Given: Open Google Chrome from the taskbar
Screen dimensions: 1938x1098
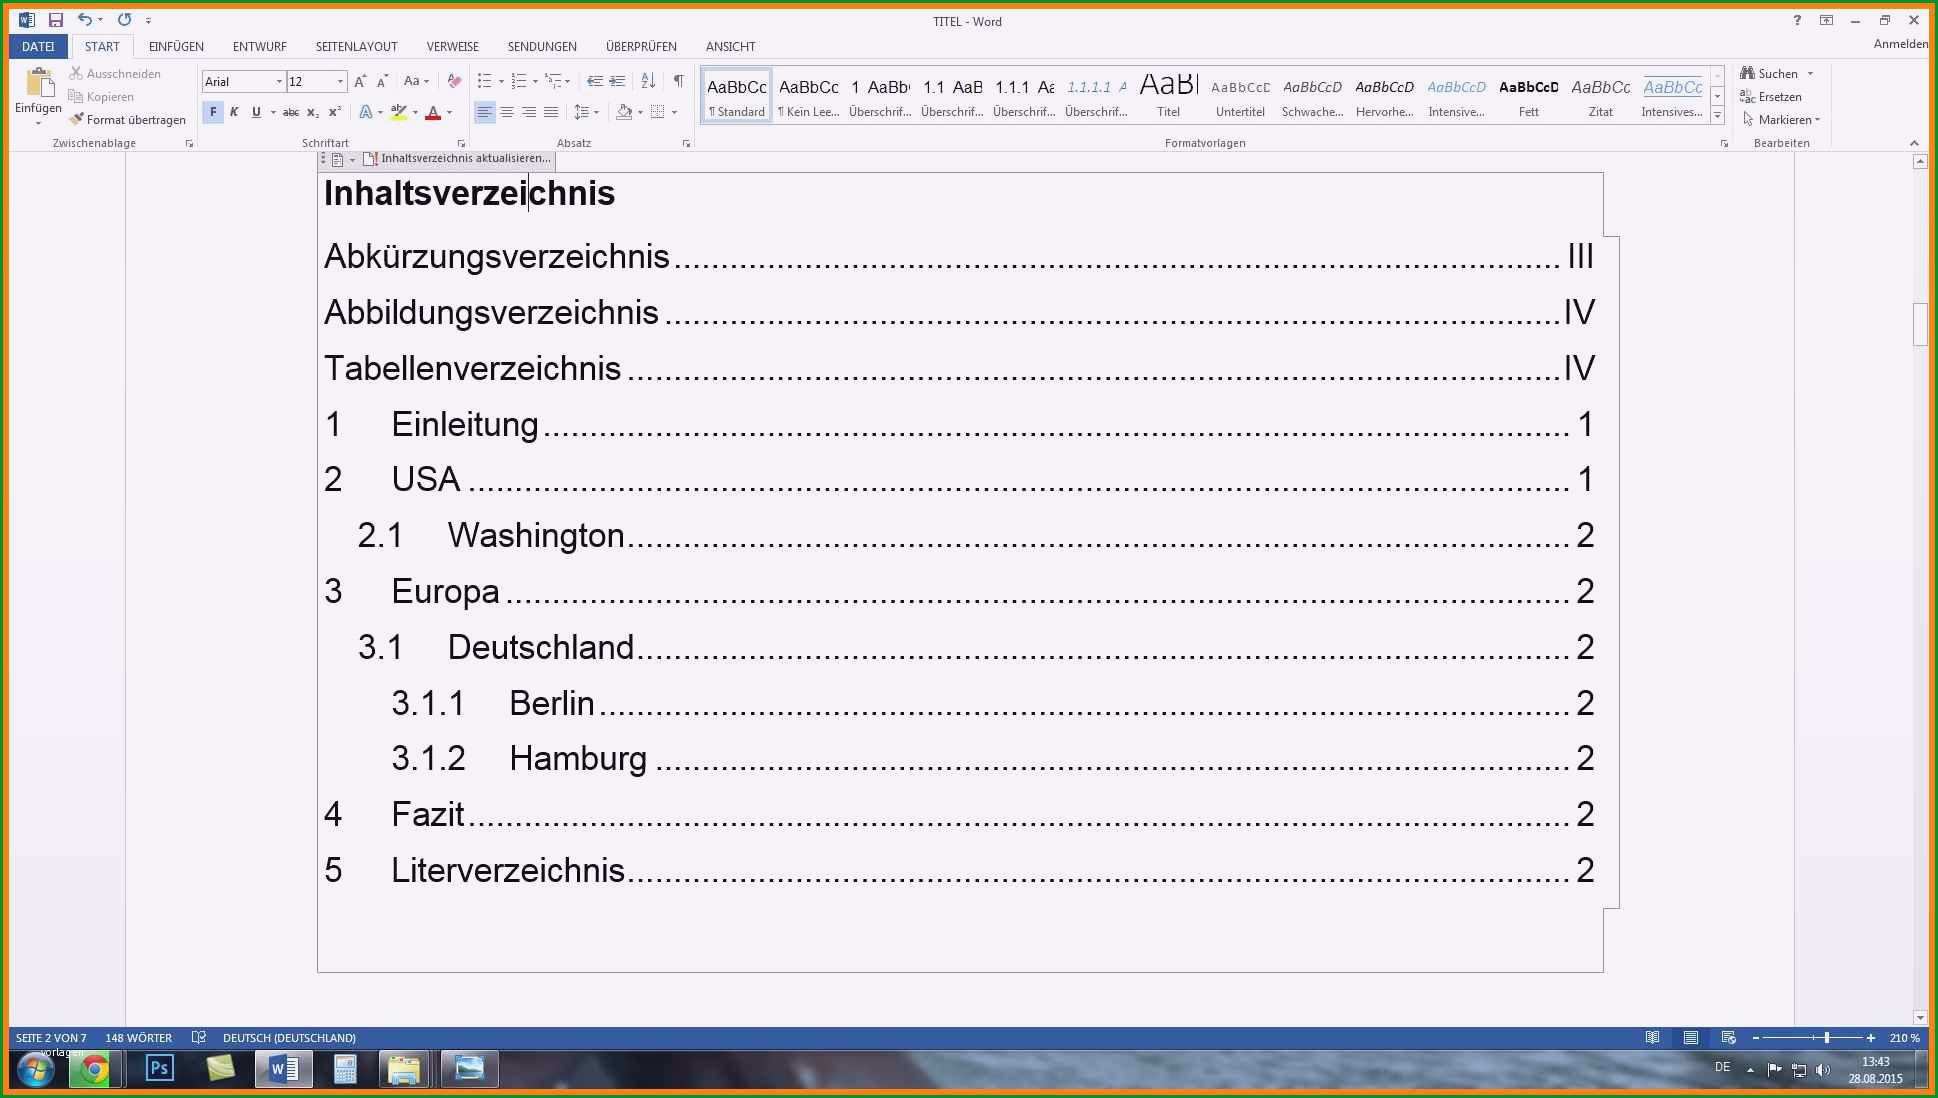Looking at the screenshot, I should coord(95,1070).
